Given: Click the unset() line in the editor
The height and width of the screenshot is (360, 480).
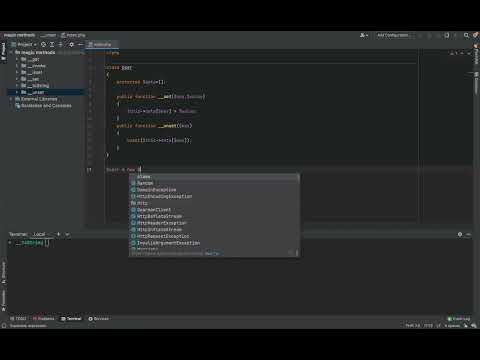Looking at the screenshot, I should pyautogui.click(x=159, y=140).
